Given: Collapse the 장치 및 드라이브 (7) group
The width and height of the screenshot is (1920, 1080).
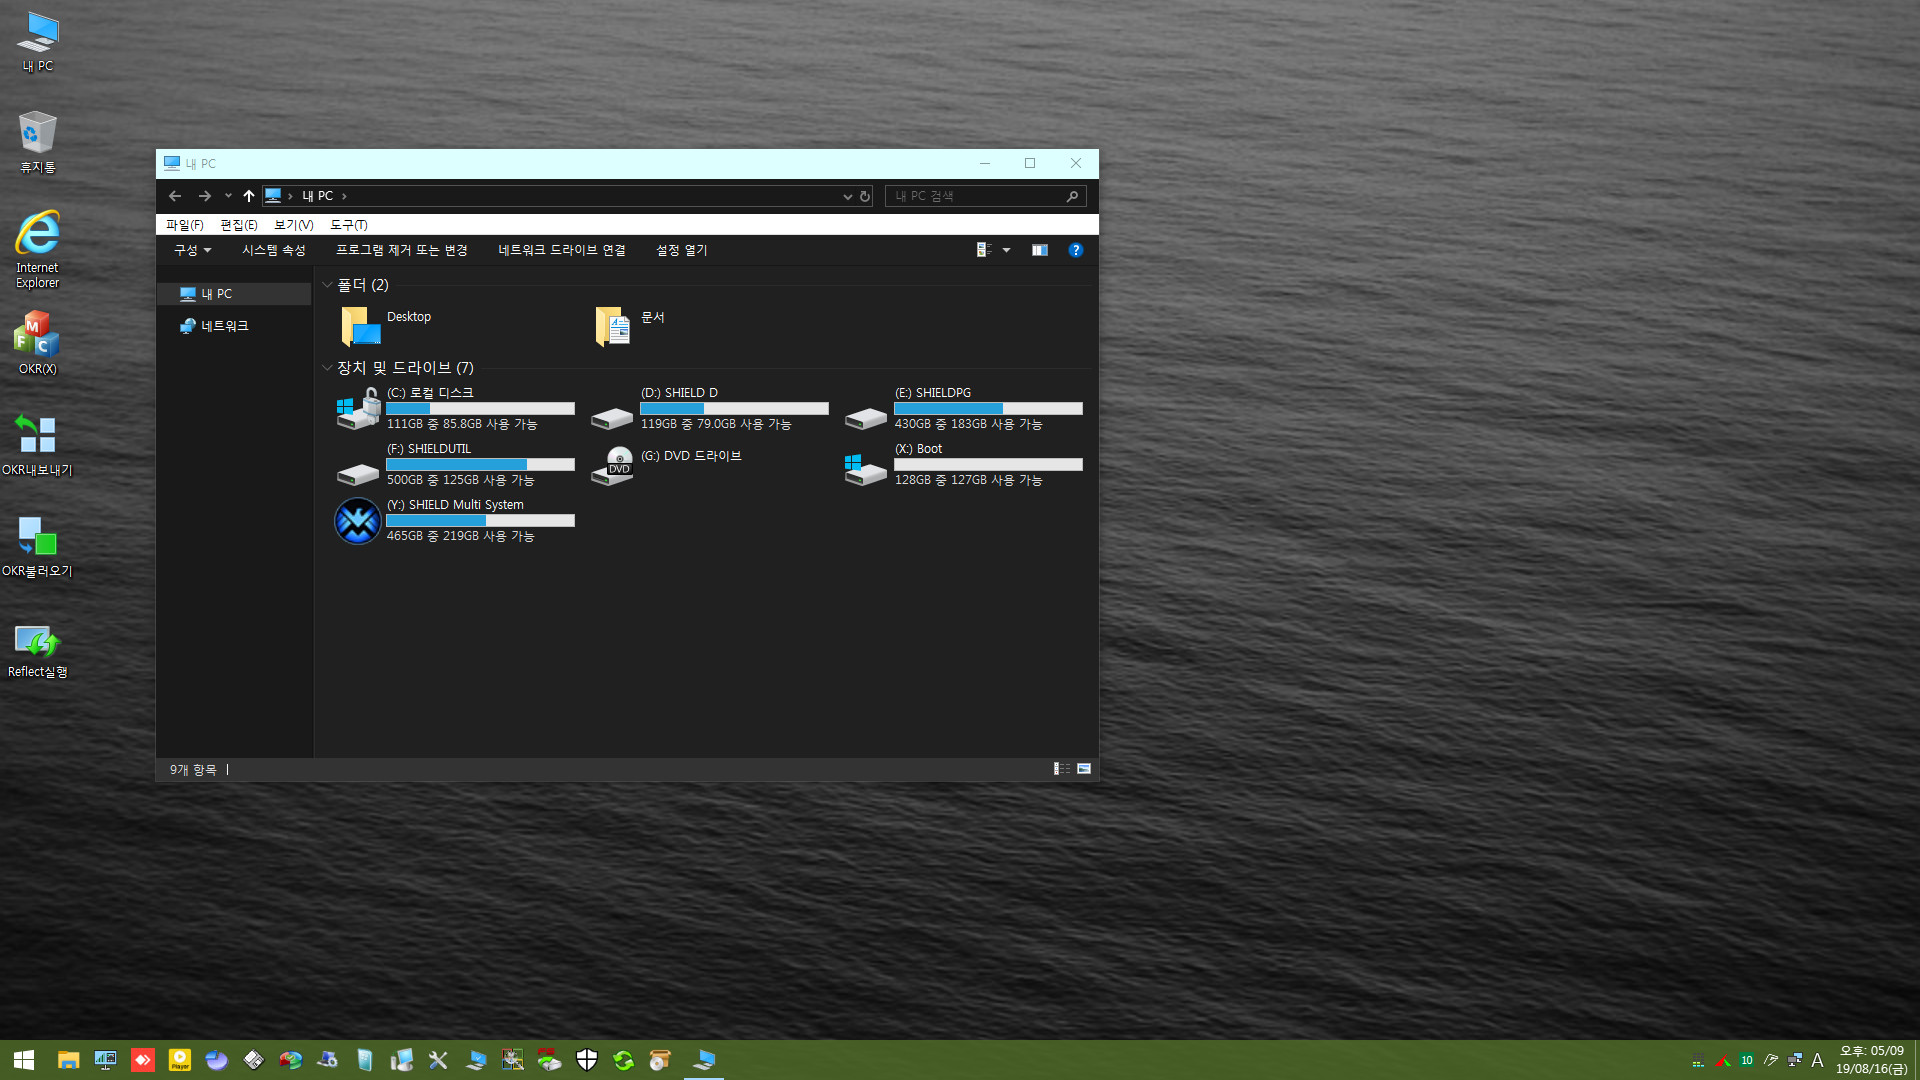Looking at the screenshot, I should 327,368.
